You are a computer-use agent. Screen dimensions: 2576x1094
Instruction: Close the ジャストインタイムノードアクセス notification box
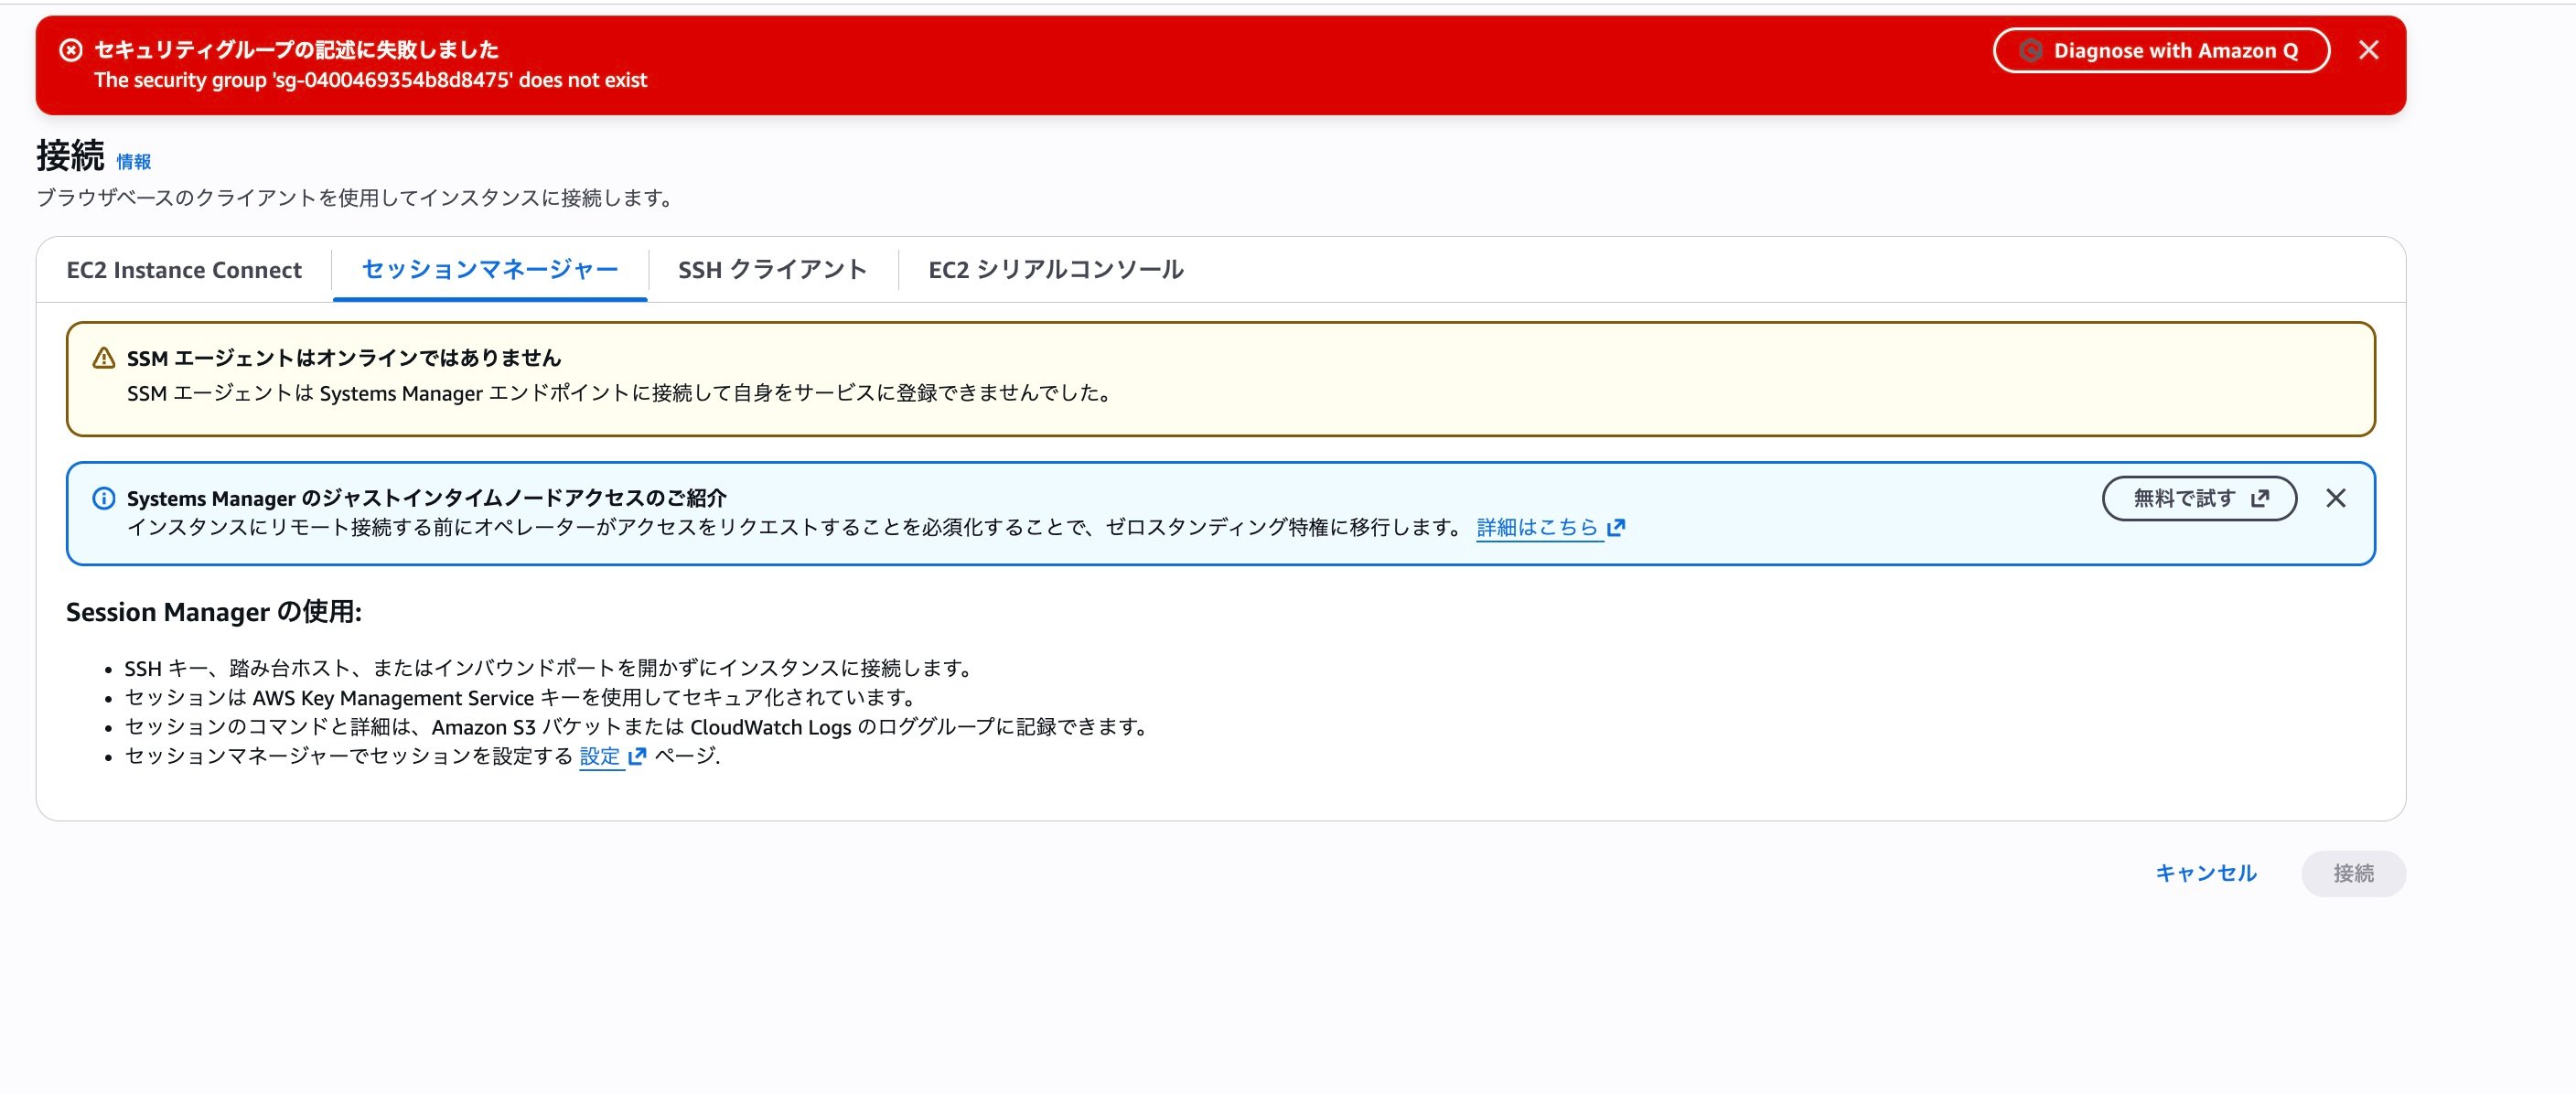[x=2337, y=497]
